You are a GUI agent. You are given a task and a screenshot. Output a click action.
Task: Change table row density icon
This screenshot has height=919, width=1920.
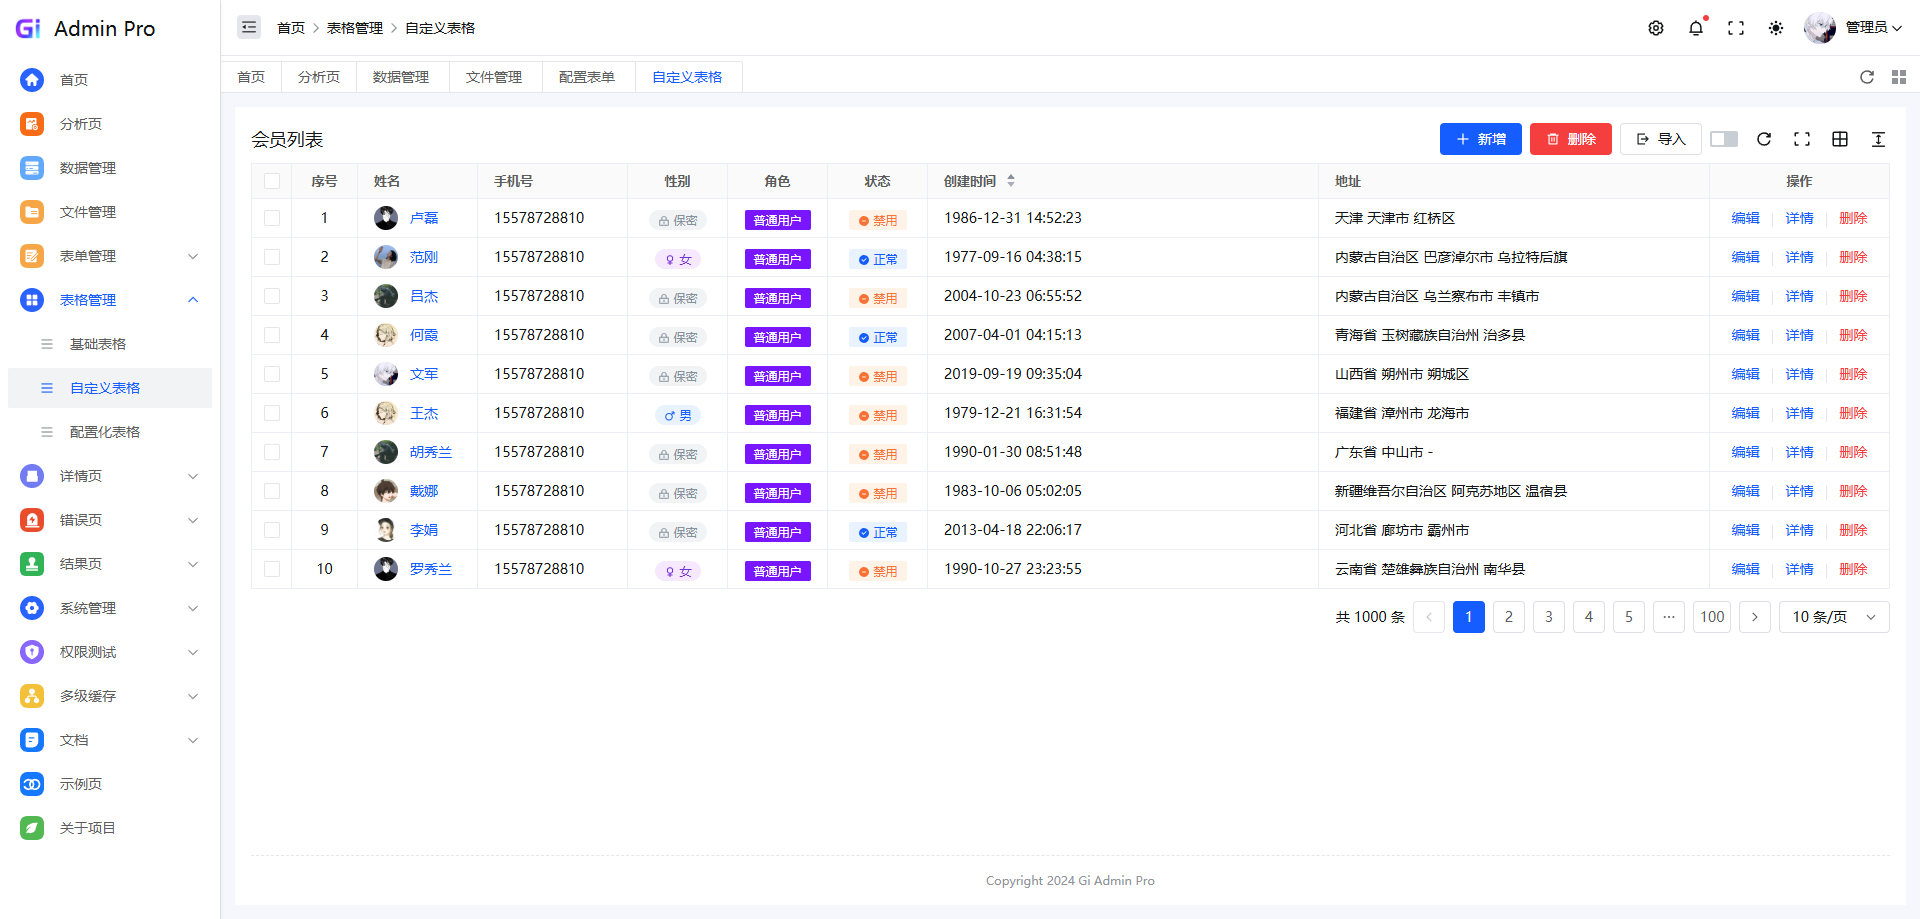(1878, 139)
